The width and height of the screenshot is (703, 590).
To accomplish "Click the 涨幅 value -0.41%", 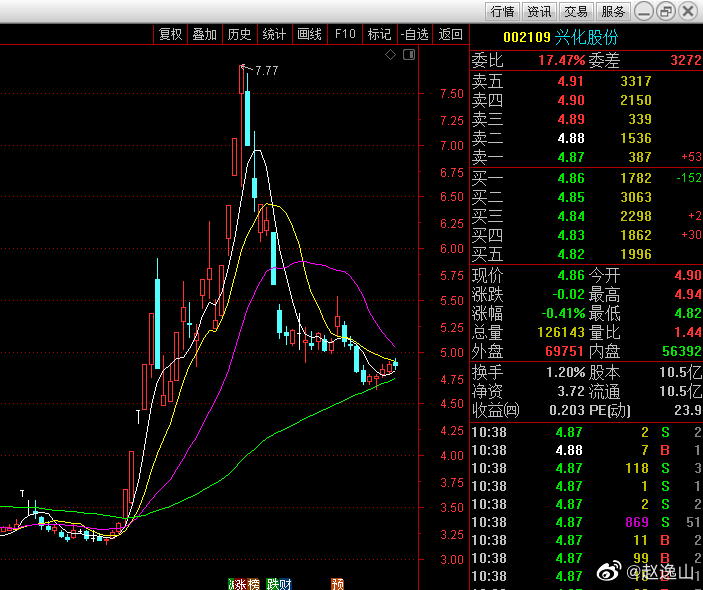I will [x=563, y=313].
